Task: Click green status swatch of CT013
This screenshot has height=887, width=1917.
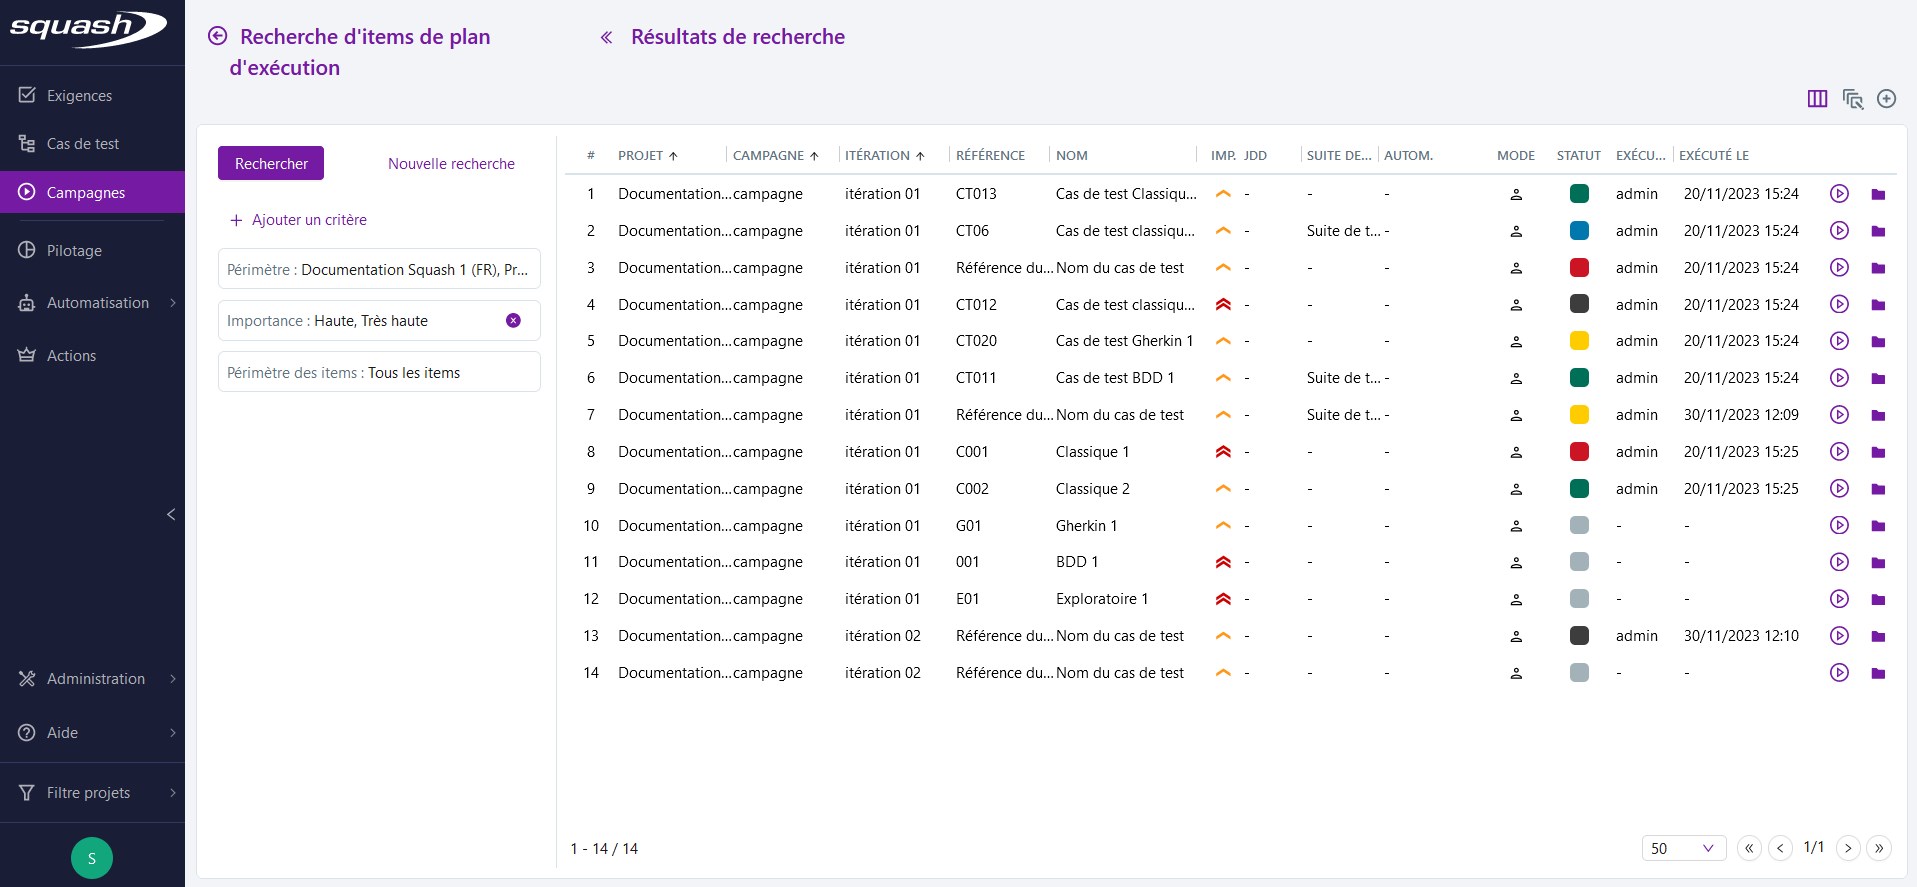Action: (x=1580, y=194)
